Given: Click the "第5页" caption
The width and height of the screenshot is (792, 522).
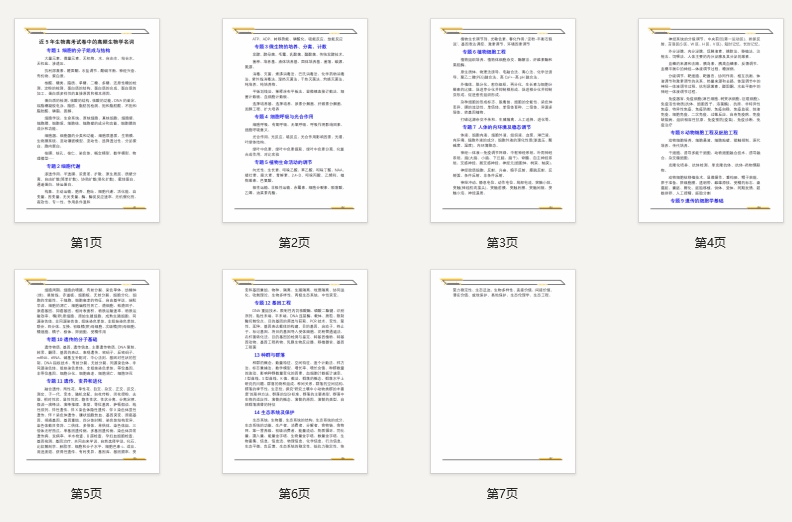Looking at the screenshot, I should pos(87,494).
